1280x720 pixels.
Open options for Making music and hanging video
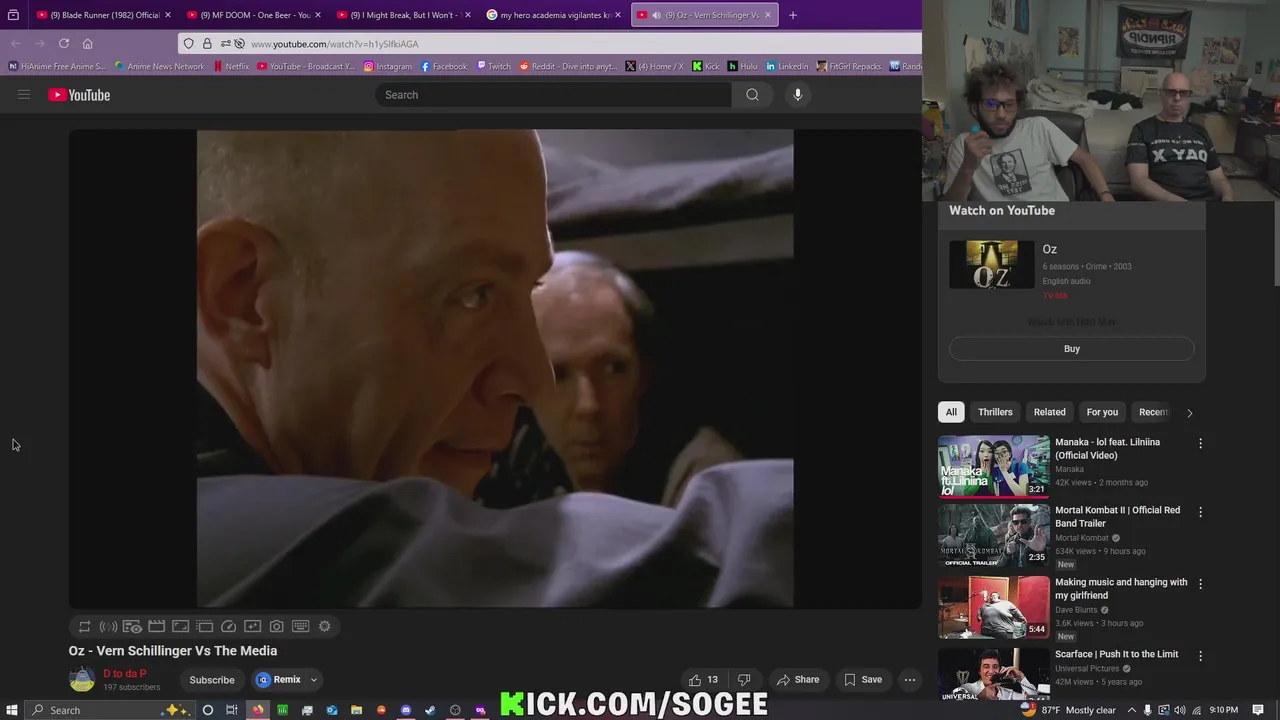[1200, 583]
